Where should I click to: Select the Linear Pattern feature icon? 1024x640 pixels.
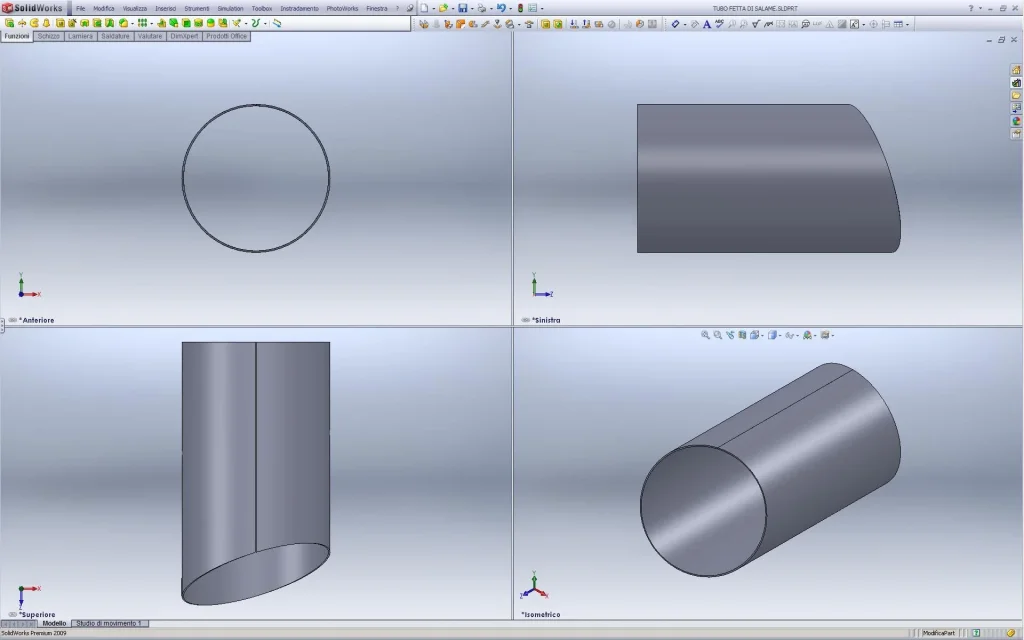tap(142, 23)
